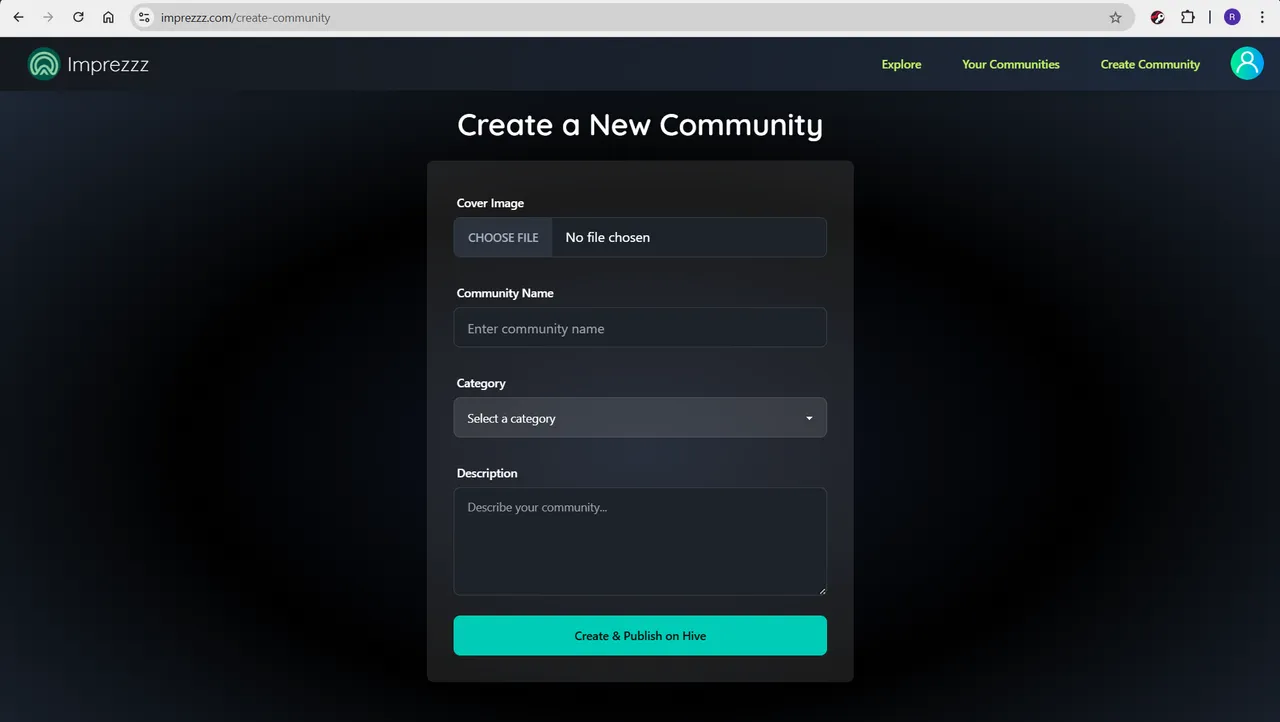Click the browser back arrow
Image resolution: width=1280 pixels, height=722 pixels.
18,17
